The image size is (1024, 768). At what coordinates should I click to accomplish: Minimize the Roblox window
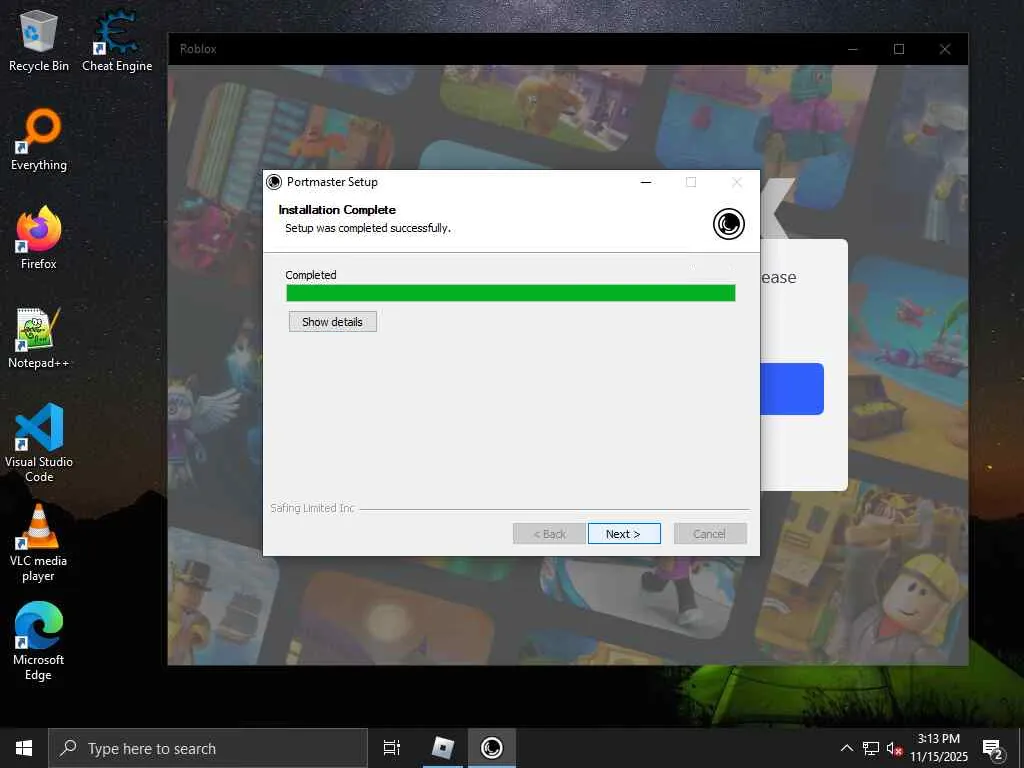pos(853,49)
